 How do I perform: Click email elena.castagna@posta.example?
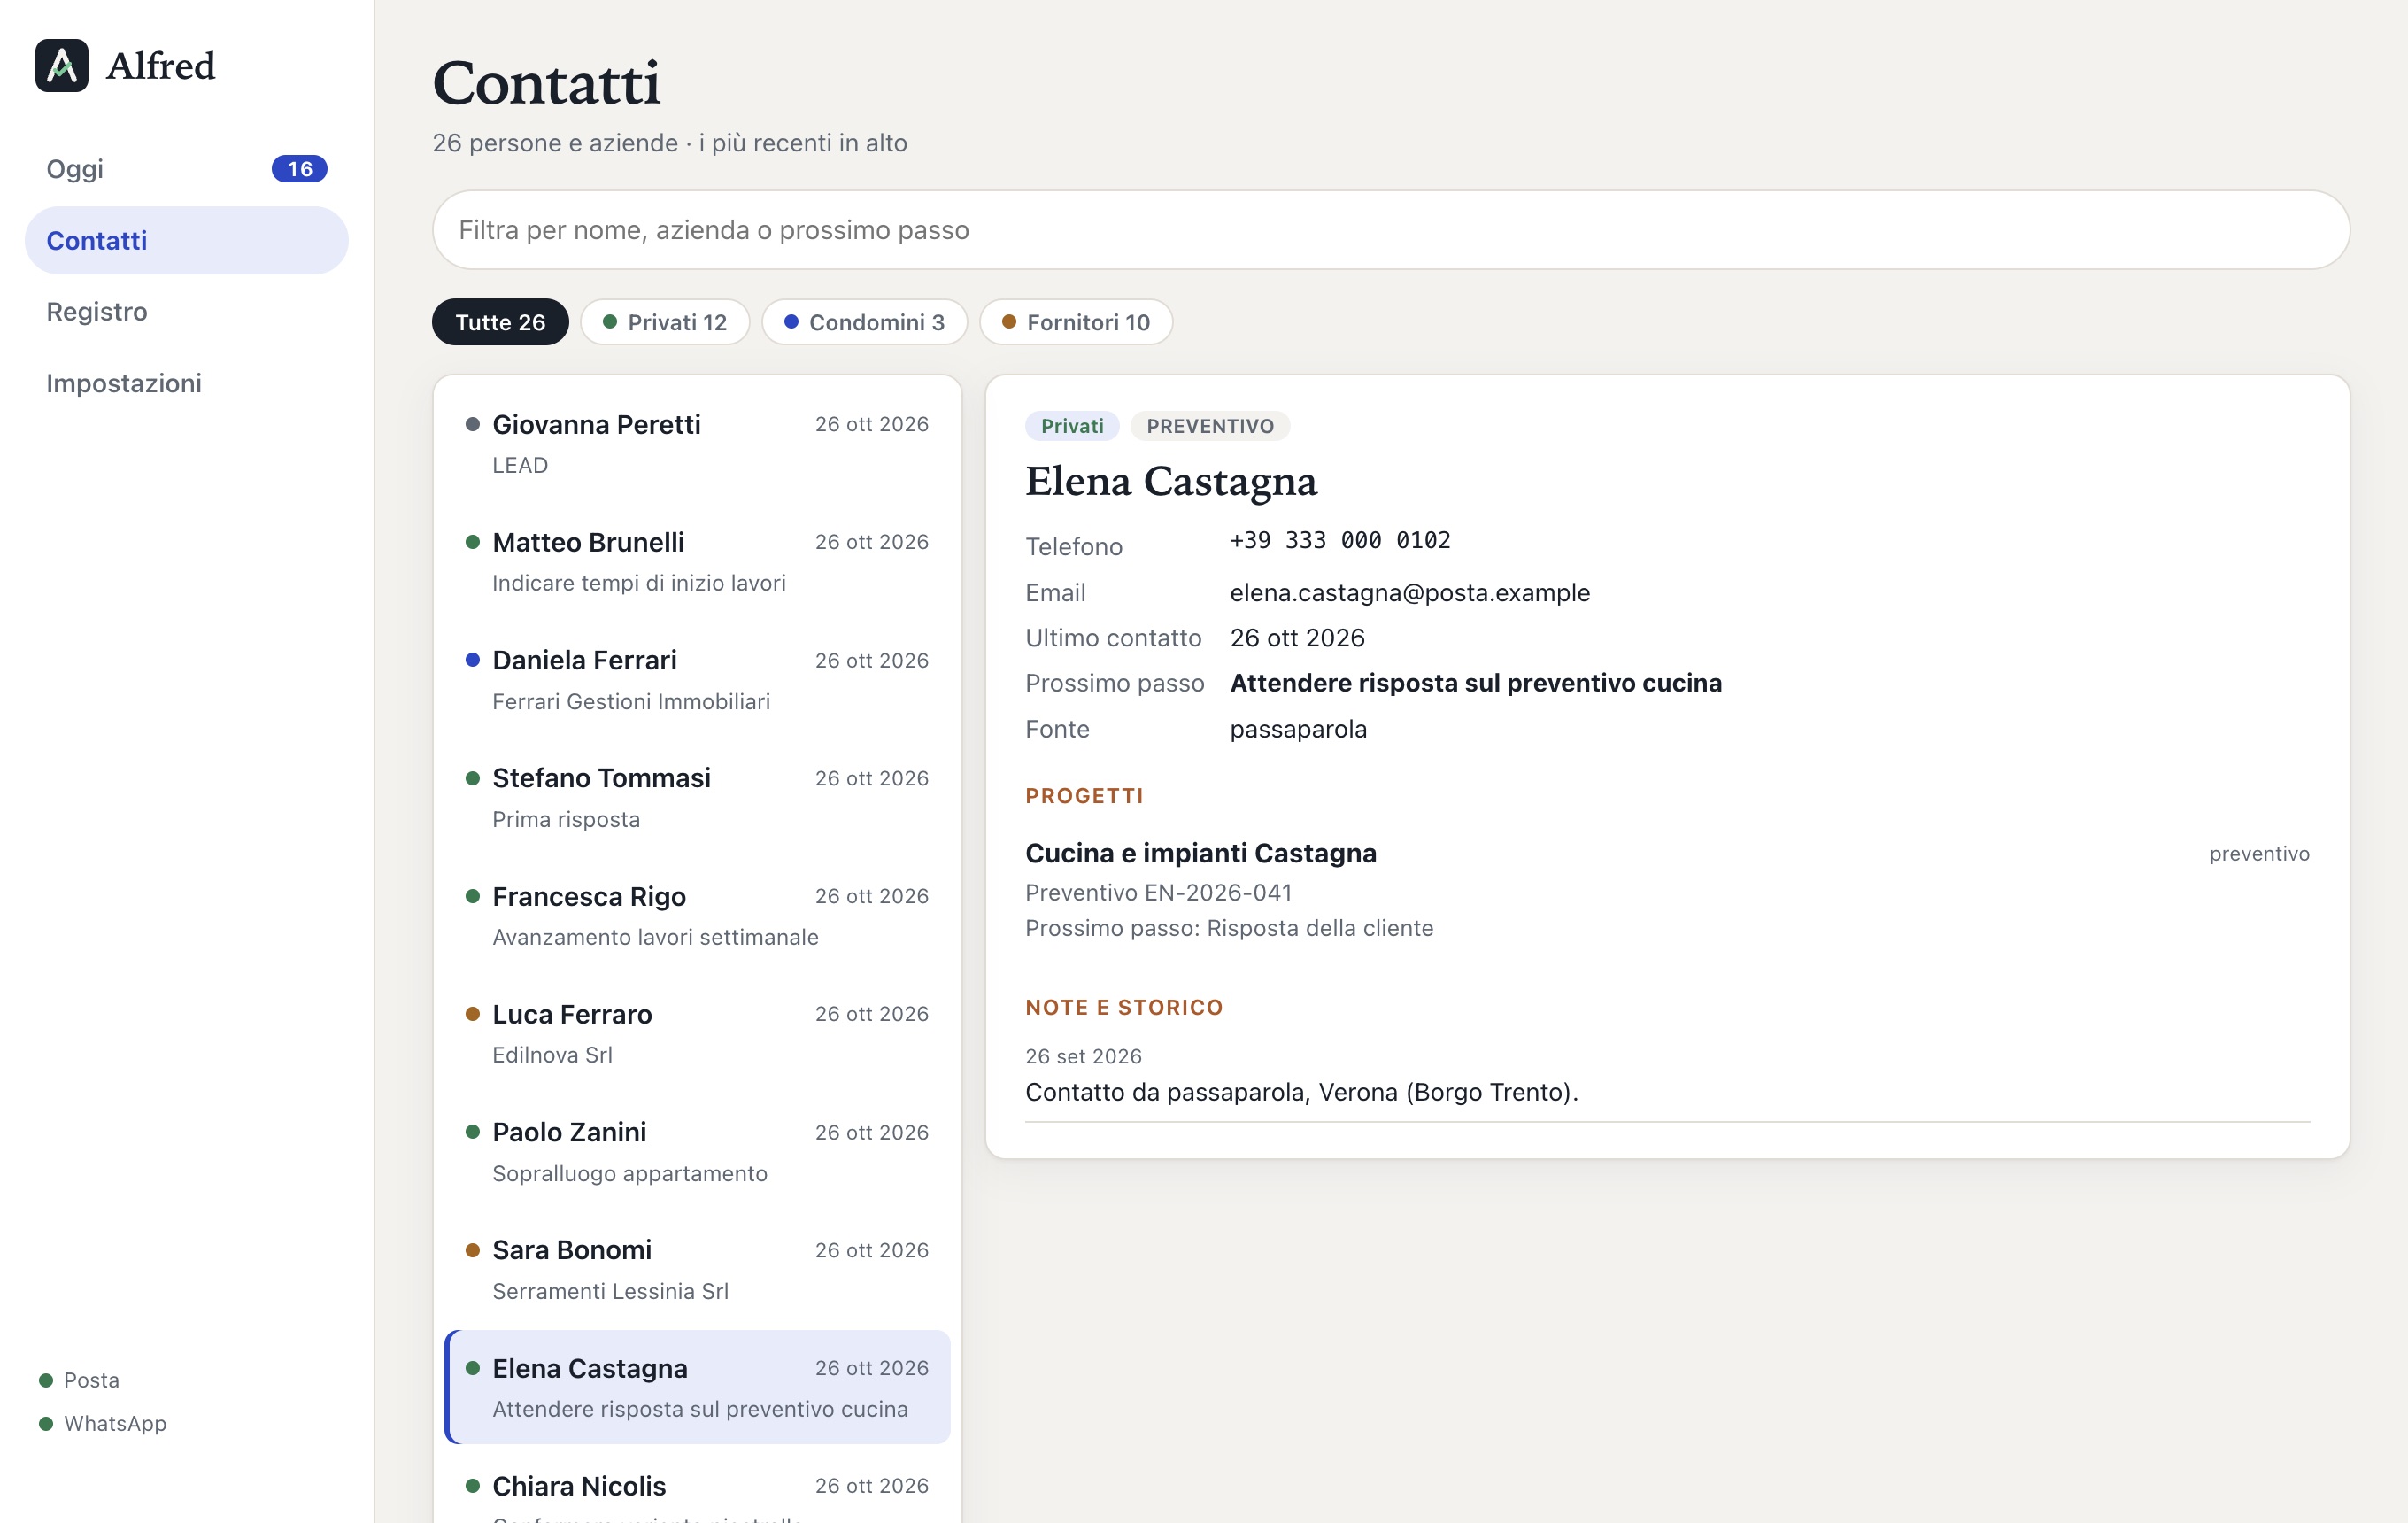coord(1410,593)
